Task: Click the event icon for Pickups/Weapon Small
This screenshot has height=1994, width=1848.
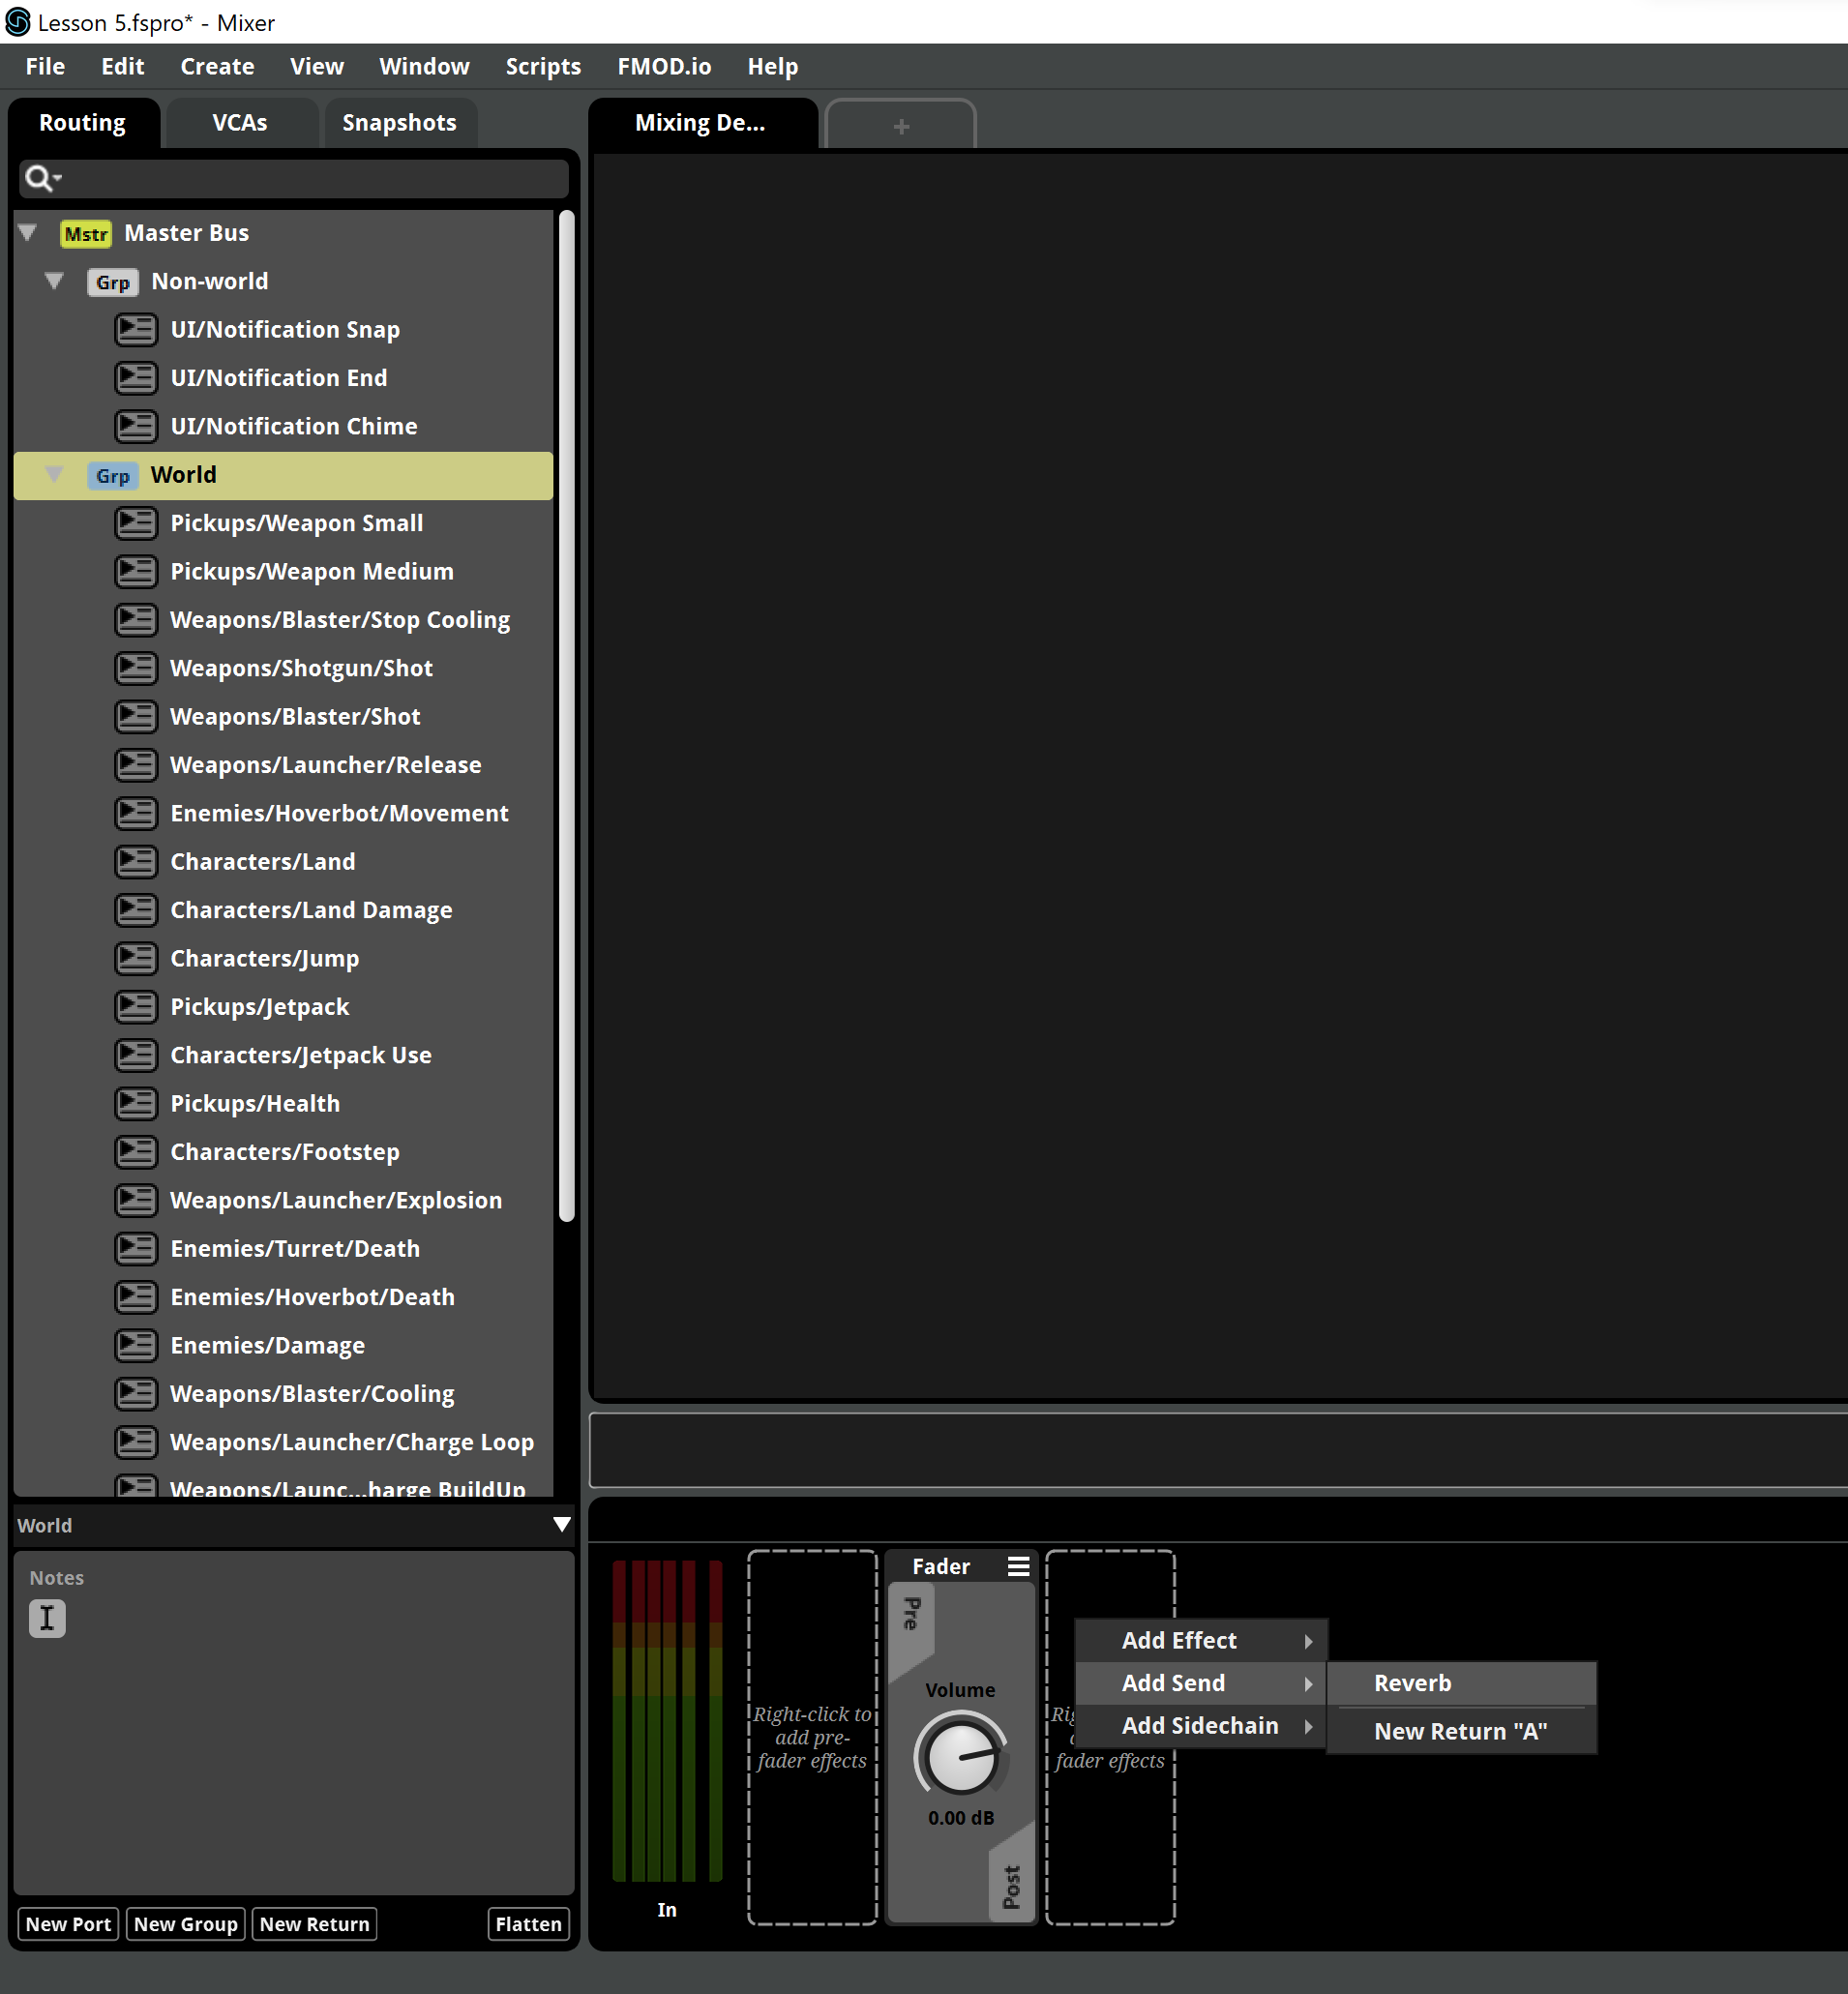Action: point(135,523)
